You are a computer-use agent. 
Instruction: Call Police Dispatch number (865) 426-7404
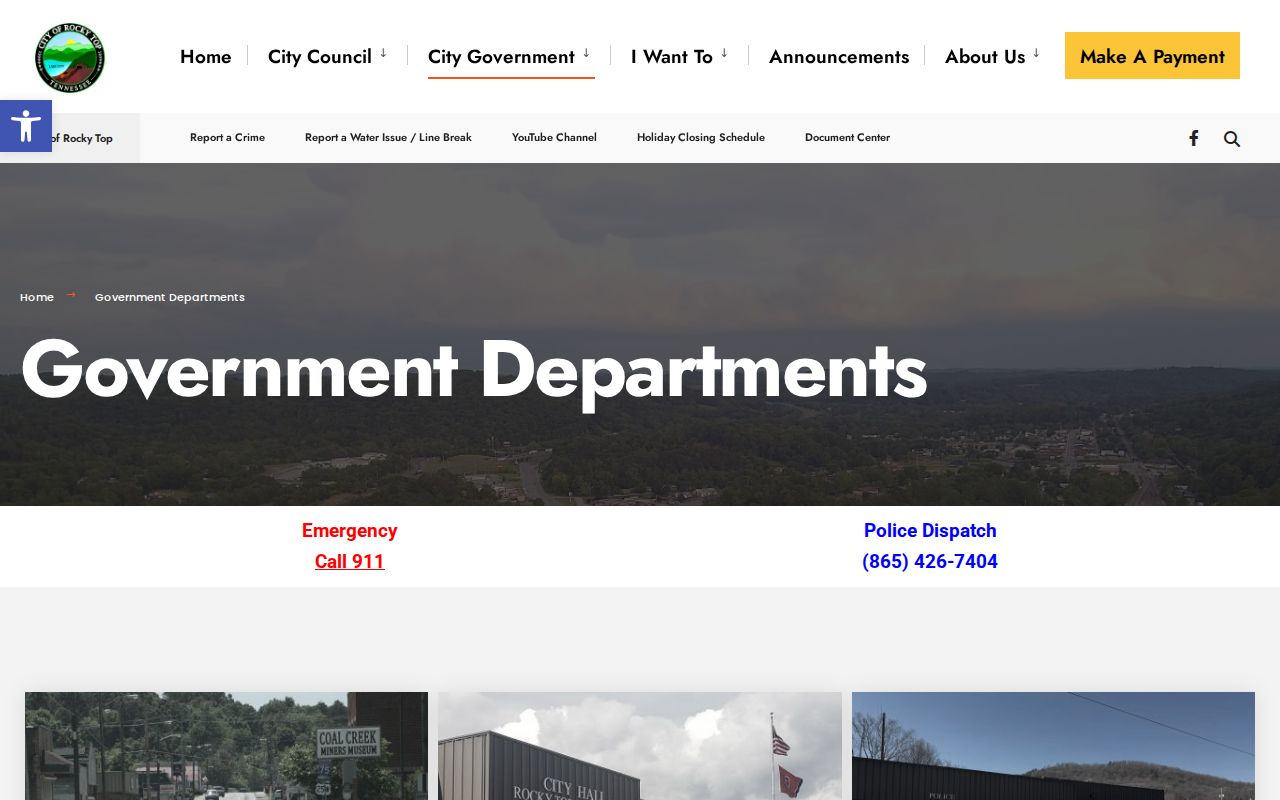pyautogui.click(x=930, y=562)
